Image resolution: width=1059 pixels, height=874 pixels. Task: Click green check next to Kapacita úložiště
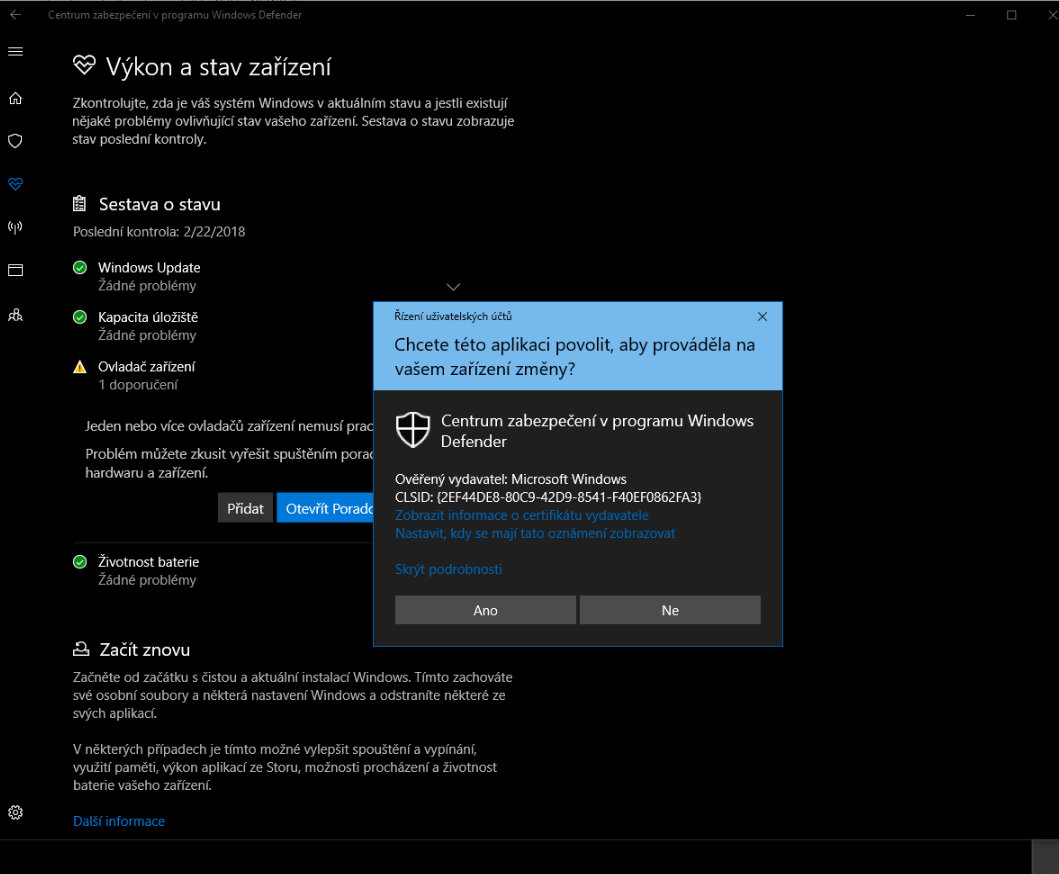point(80,317)
